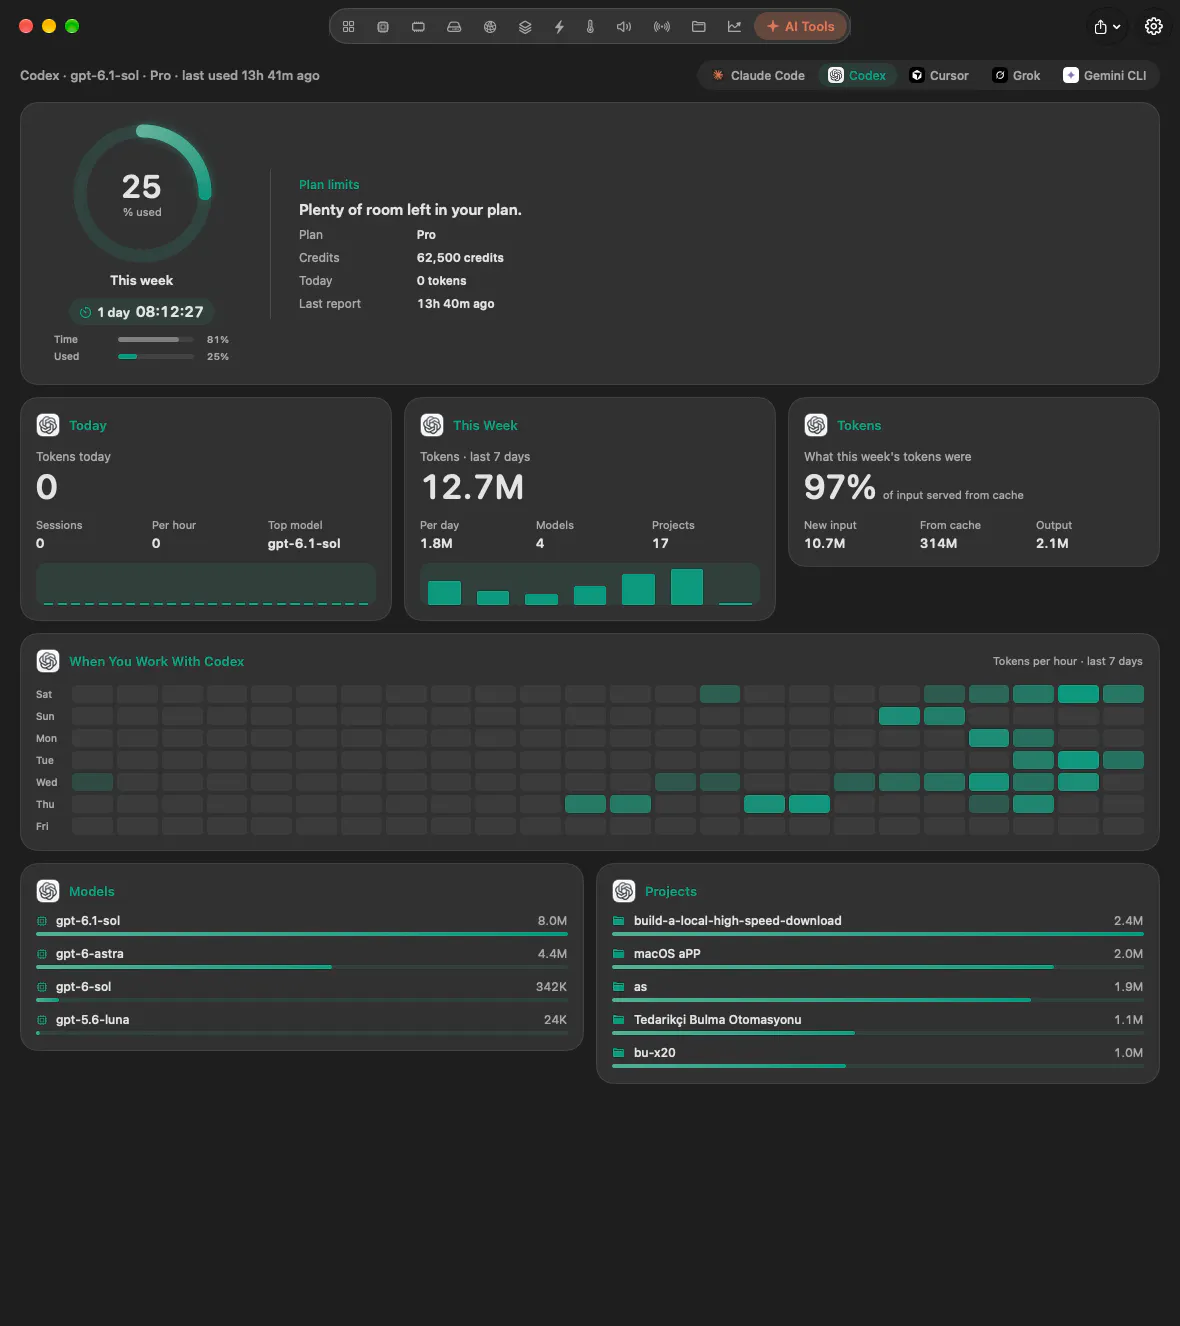
Task: Click the 12.7M weekly tokens figure
Action: (x=473, y=487)
